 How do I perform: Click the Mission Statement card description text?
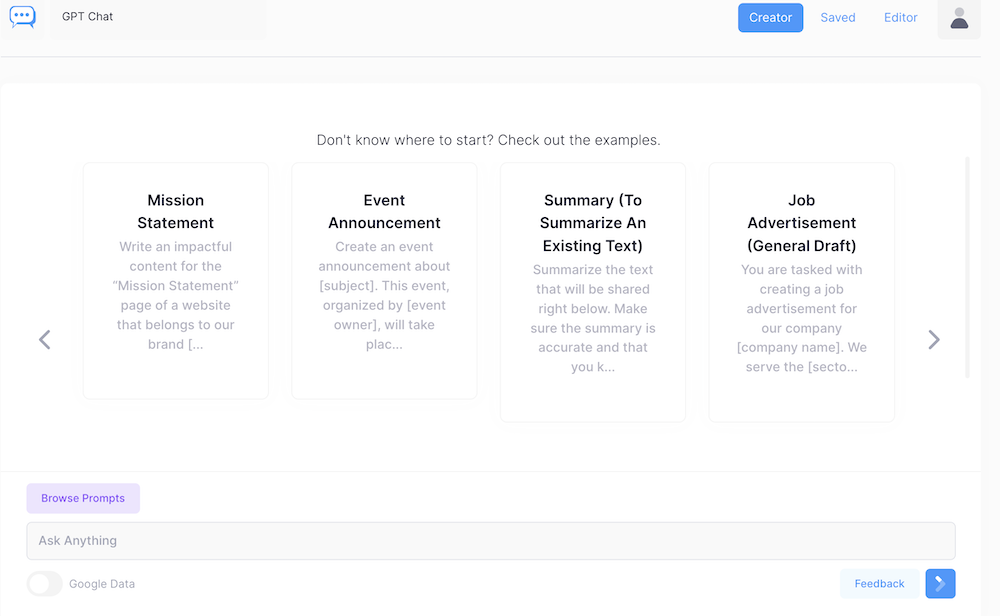coord(176,295)
